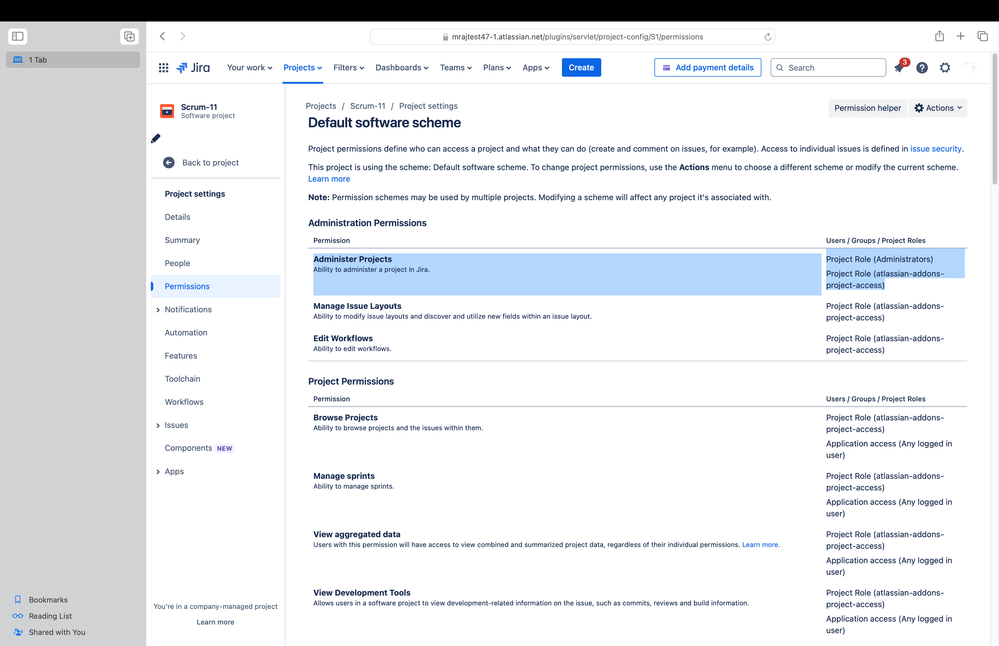
Task: Open the Apps dropdown in top nav
Action: coord(535,68)
